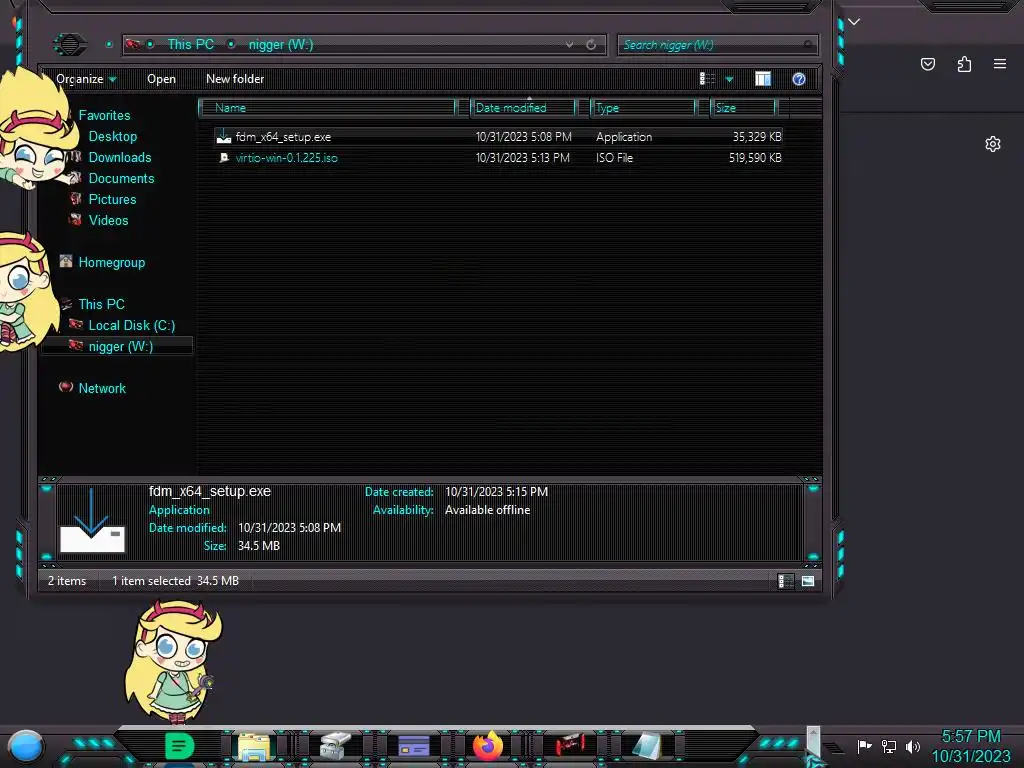Screen dimensions: 1024x768
Task: Sort by Date modified column
Action: click(524, 108)
